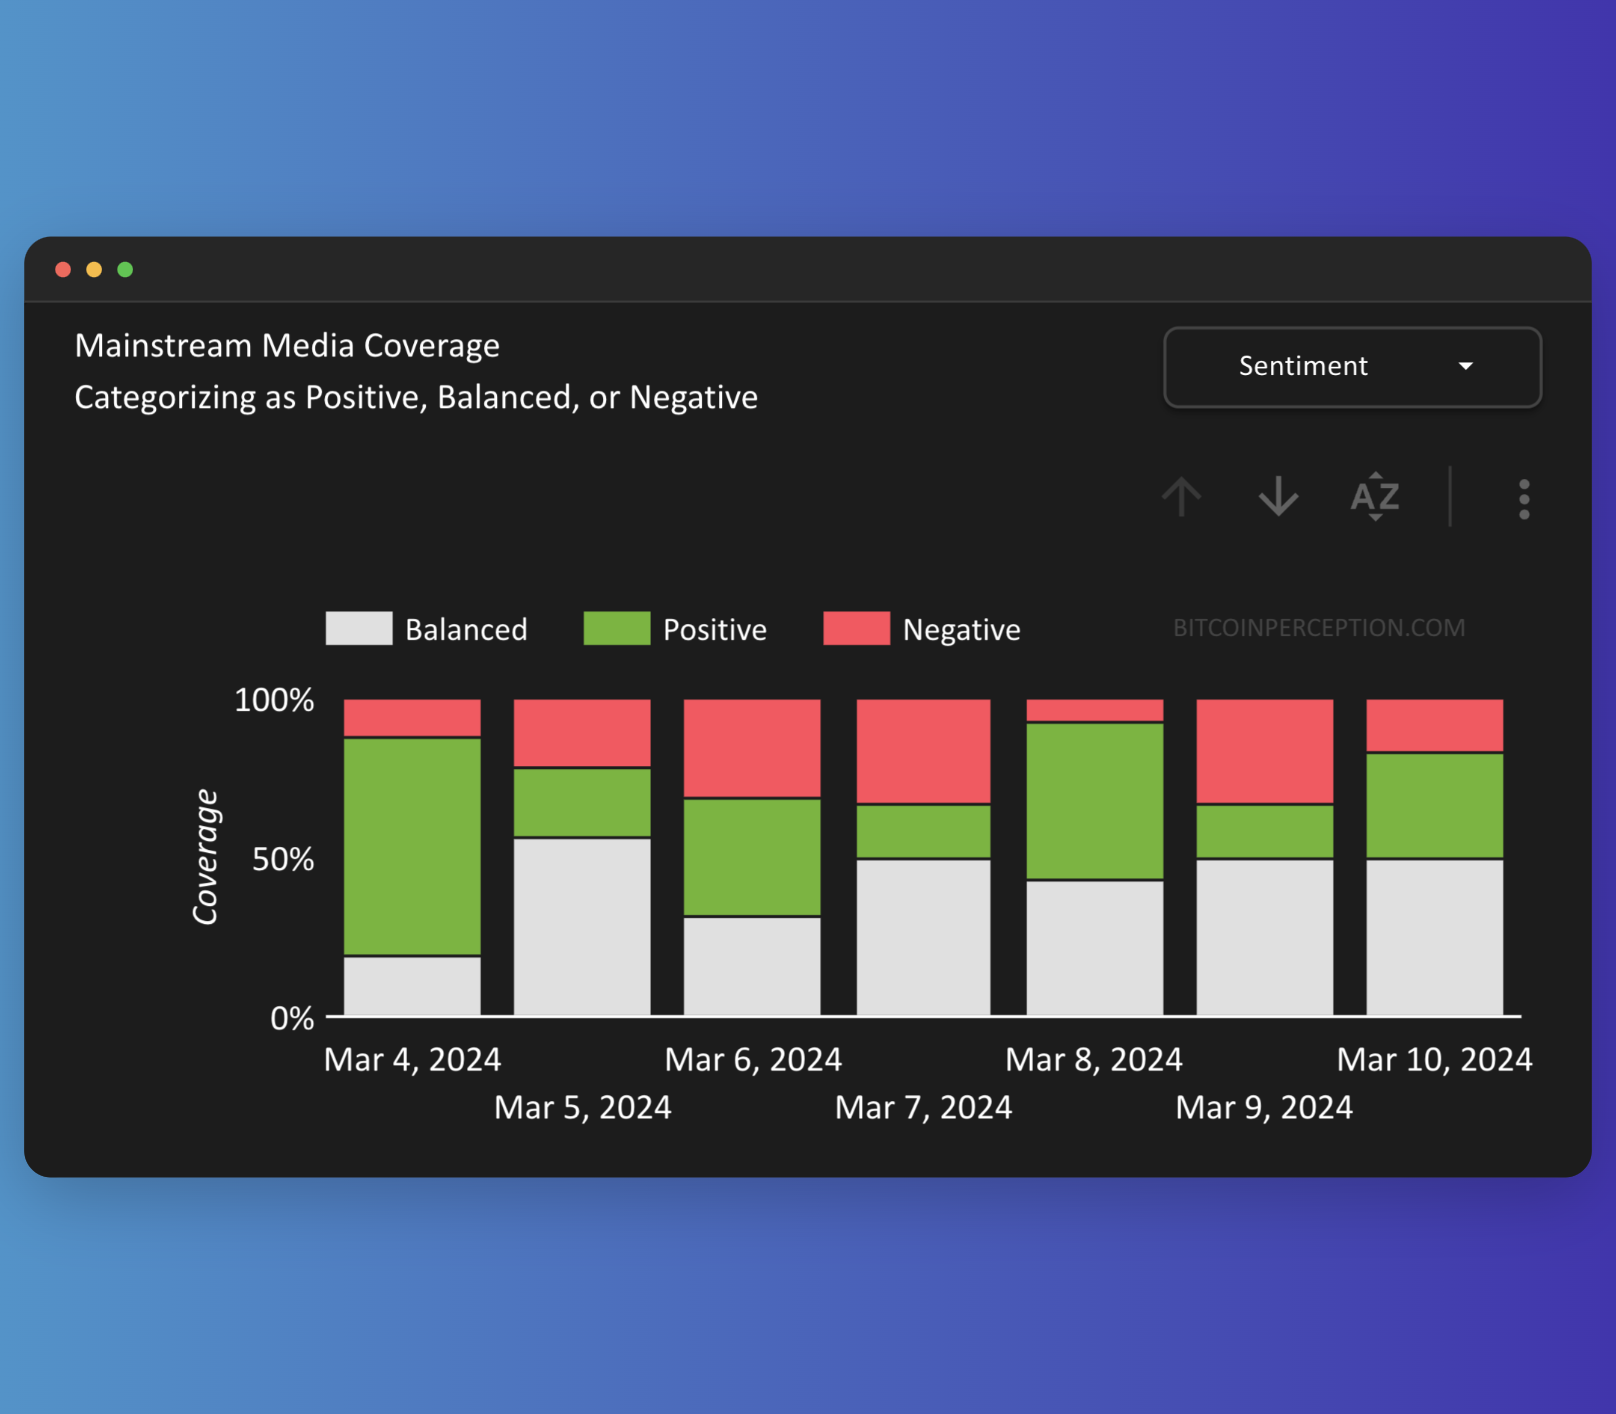Open the Sentiment dropdown
Screen dimensions: 1616x1414
point(1351,367)
